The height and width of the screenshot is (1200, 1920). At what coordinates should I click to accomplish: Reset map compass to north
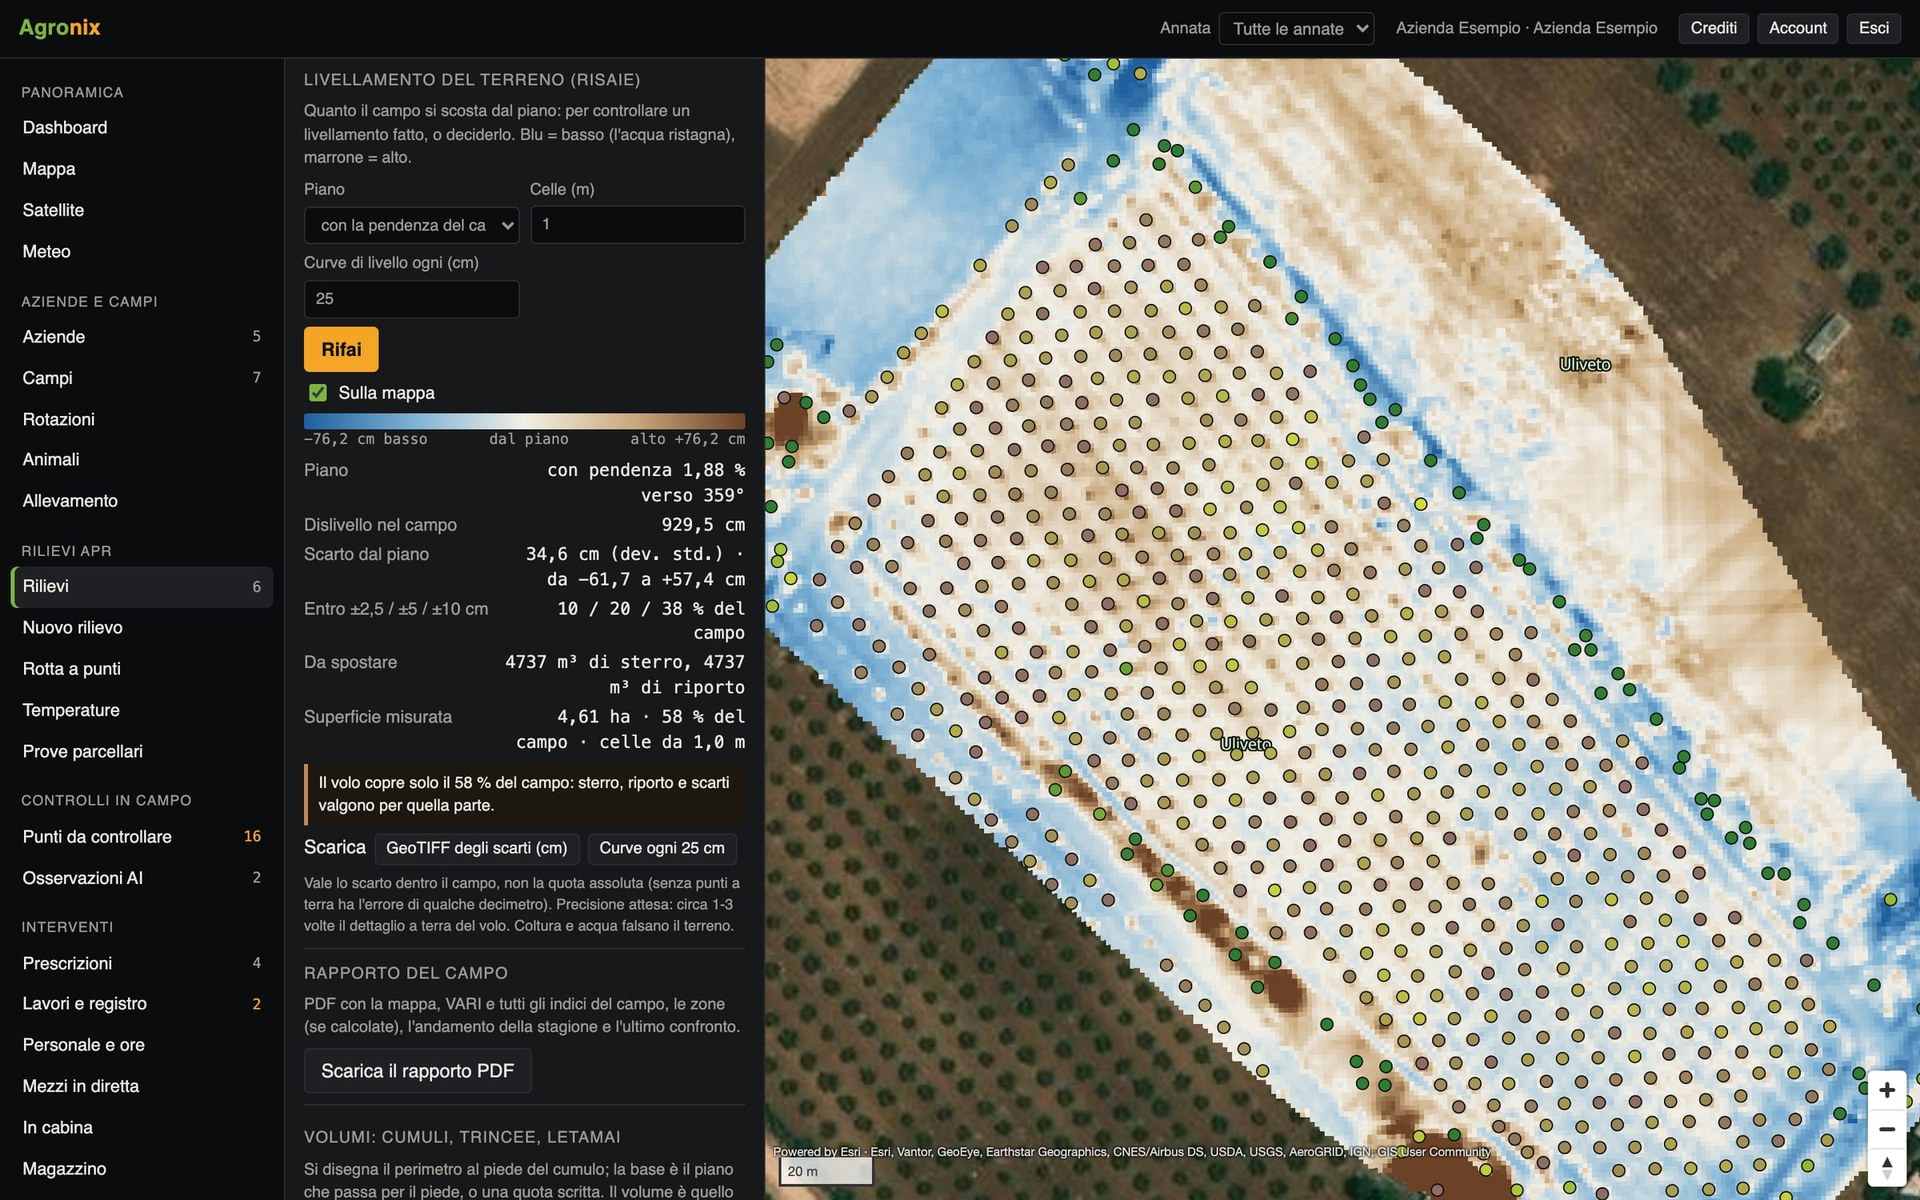point(1886,1168)
